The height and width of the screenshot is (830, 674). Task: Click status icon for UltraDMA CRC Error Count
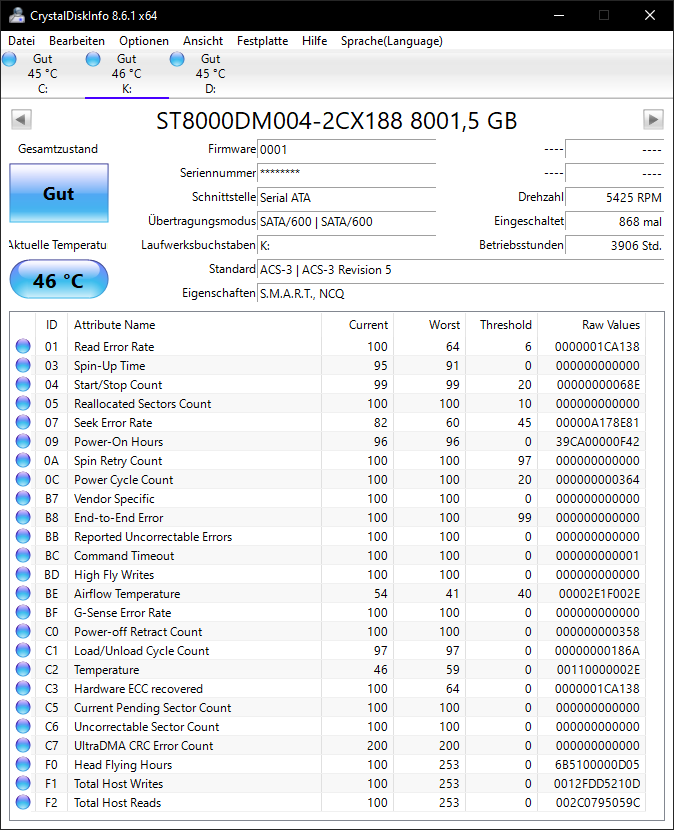23,745
